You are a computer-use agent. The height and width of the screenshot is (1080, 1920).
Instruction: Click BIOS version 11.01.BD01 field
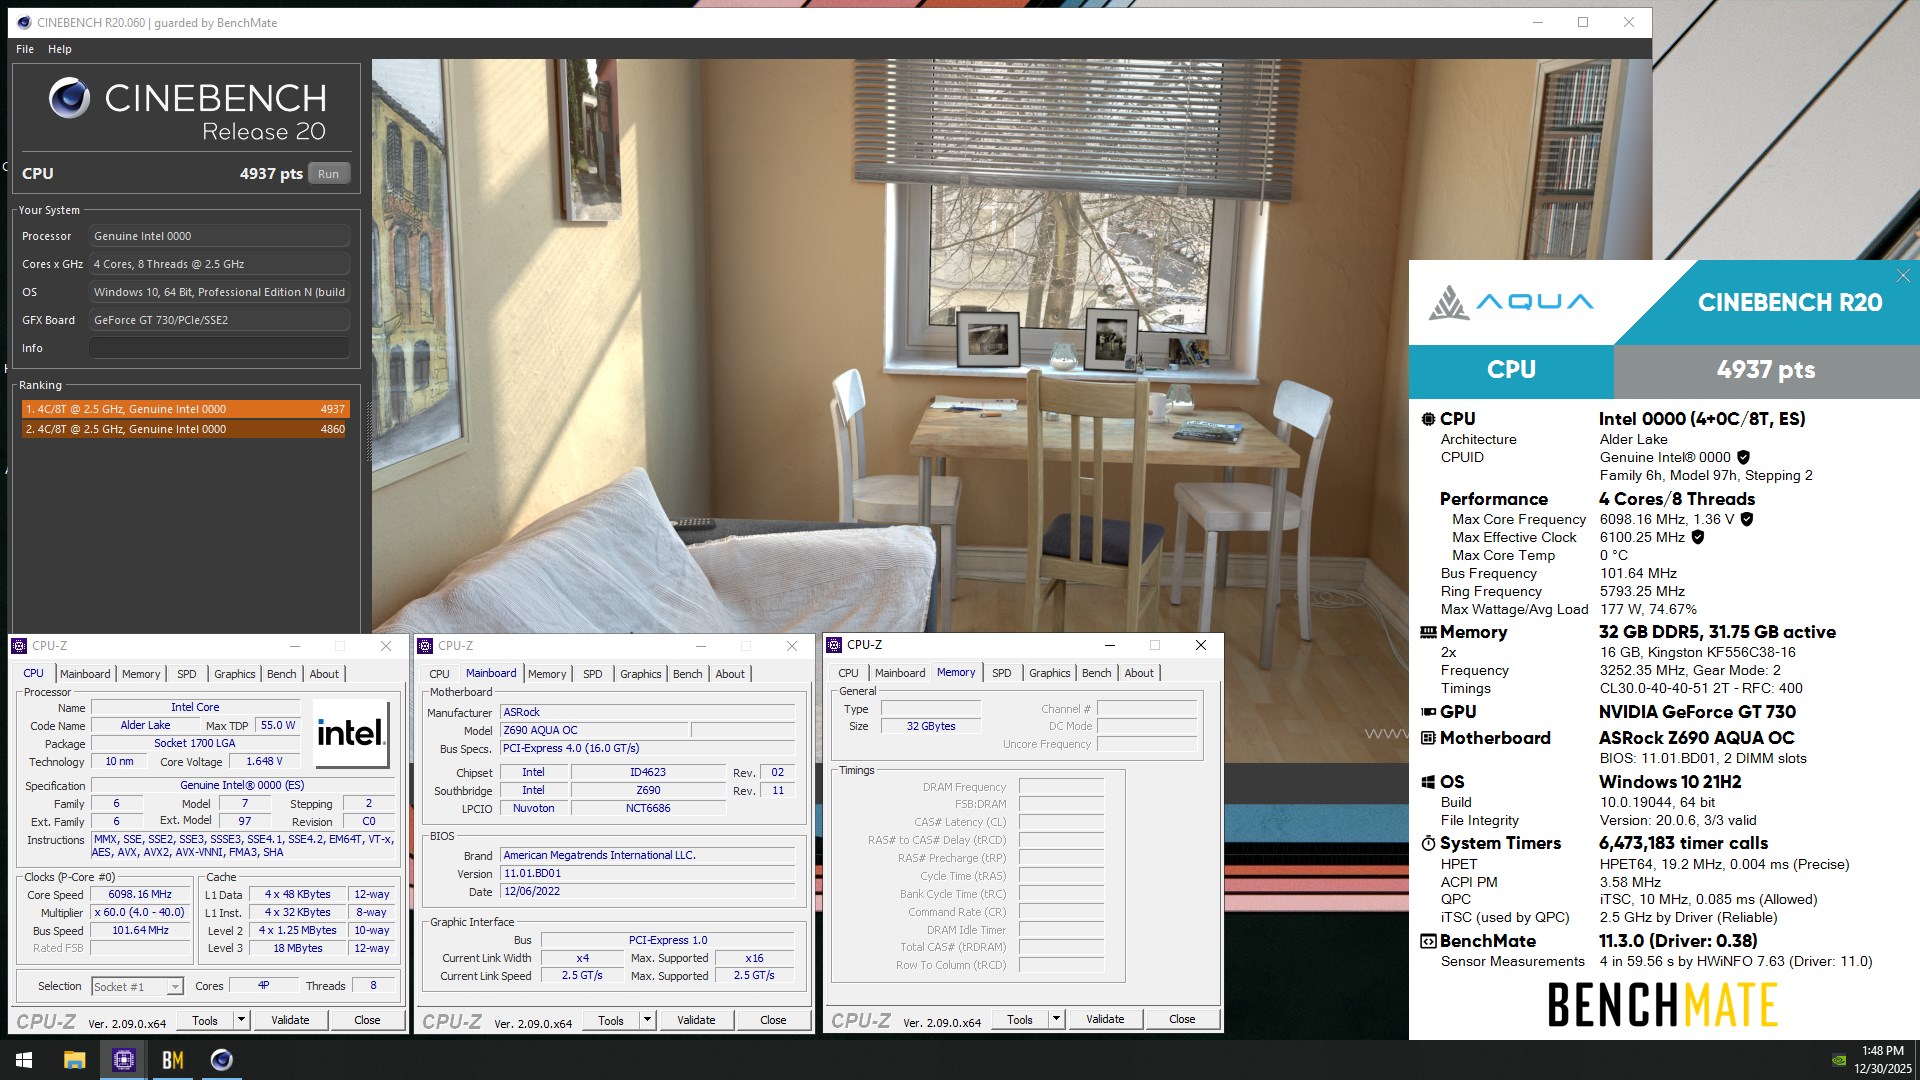[x=648, y=873]
